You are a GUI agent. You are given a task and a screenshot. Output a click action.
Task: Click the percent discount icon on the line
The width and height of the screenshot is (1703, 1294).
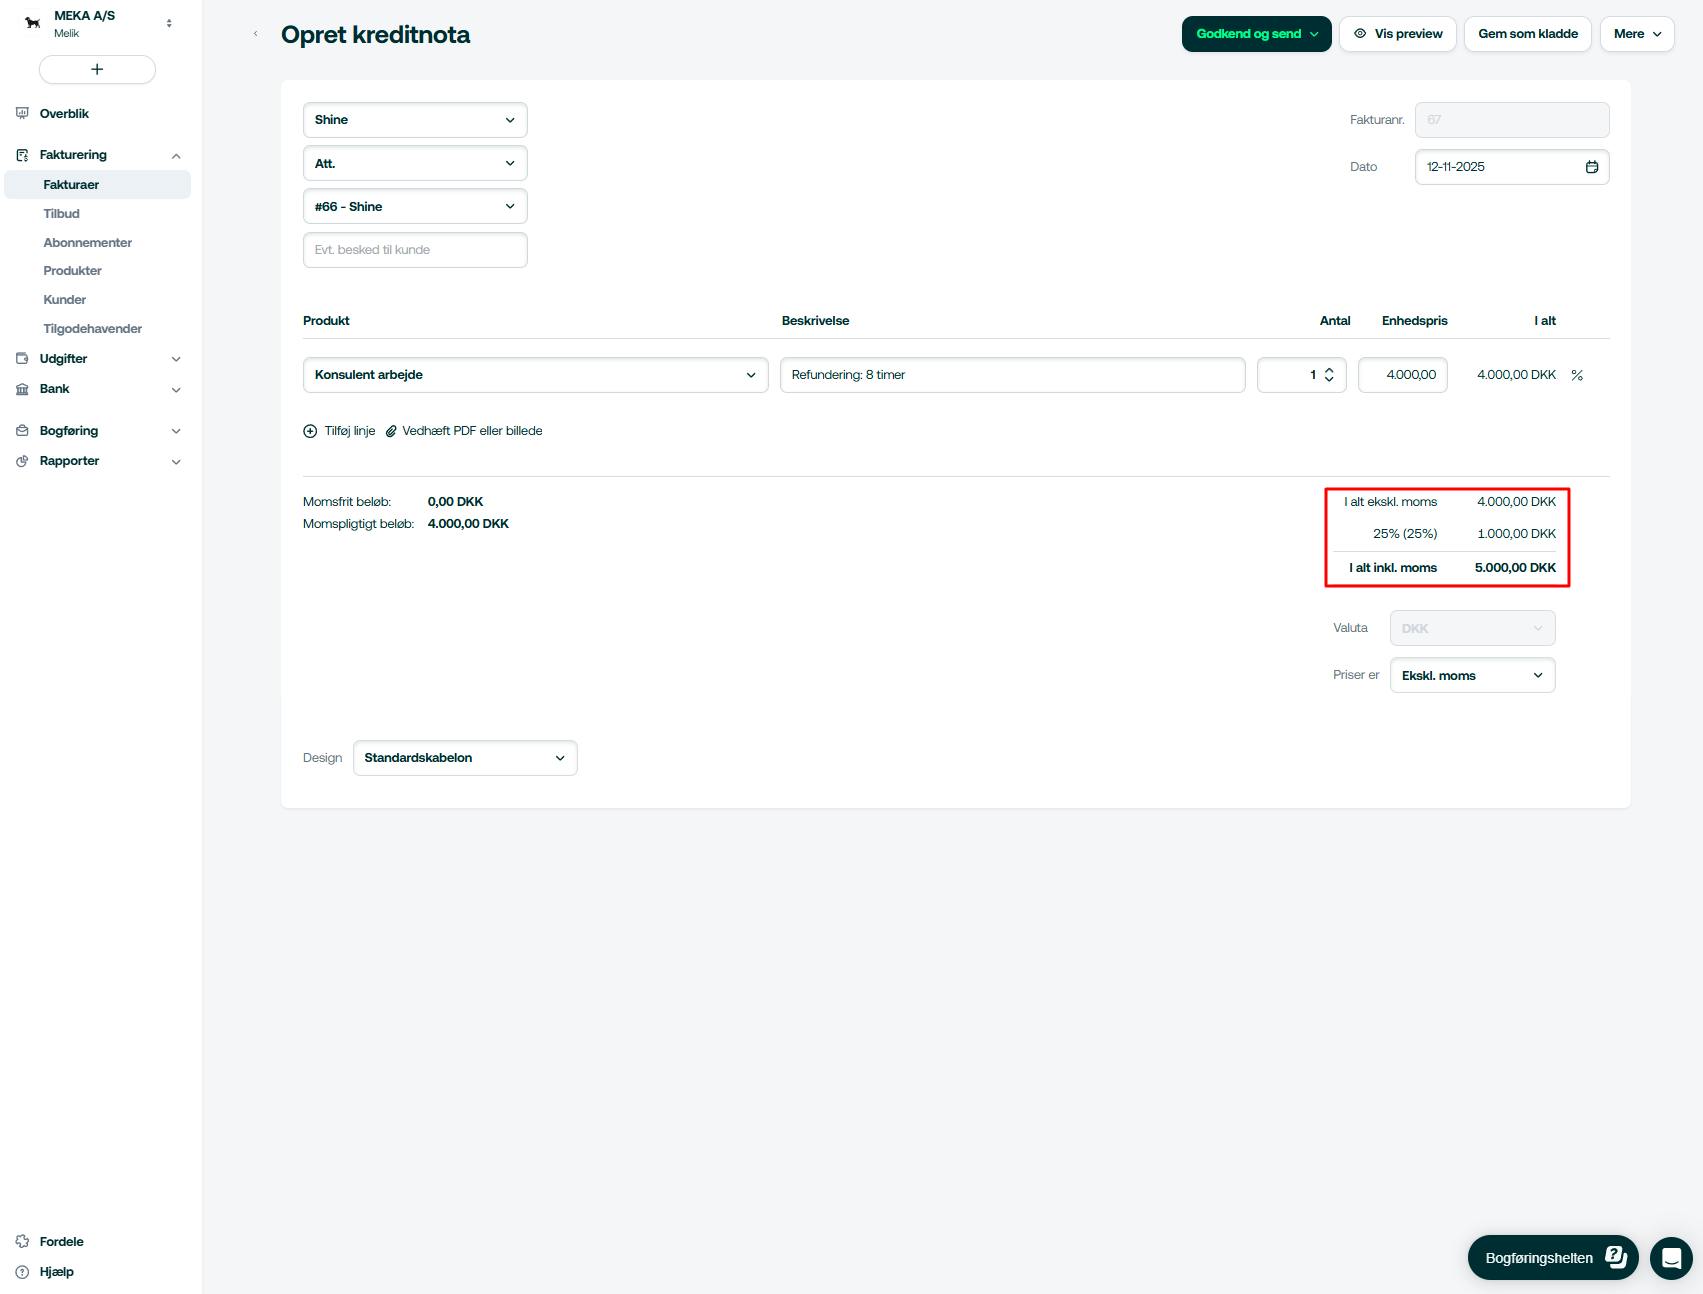tap(1577, 375)
